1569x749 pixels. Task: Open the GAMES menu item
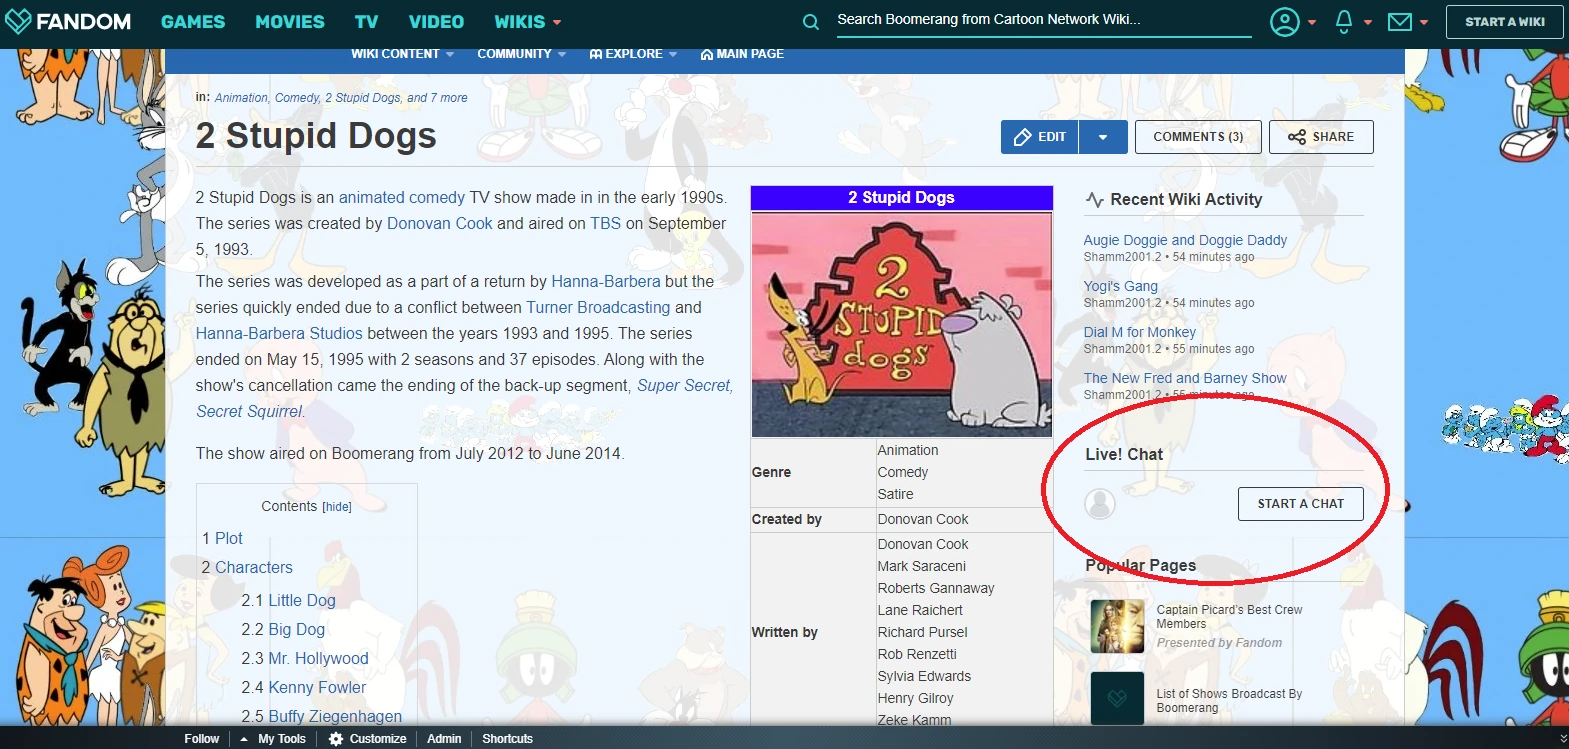click(x=193, y=21)
